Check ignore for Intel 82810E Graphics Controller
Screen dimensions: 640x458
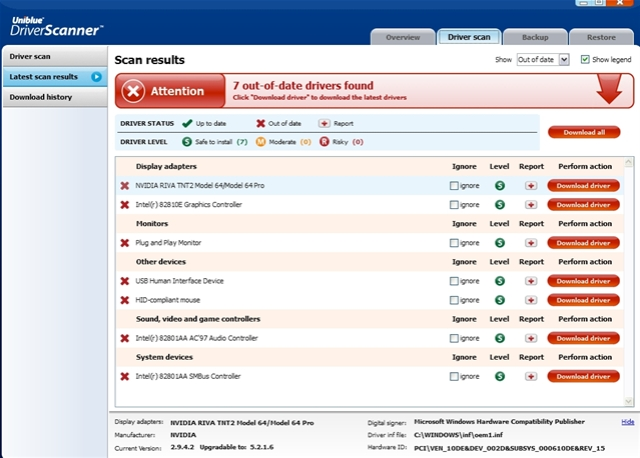454,205
